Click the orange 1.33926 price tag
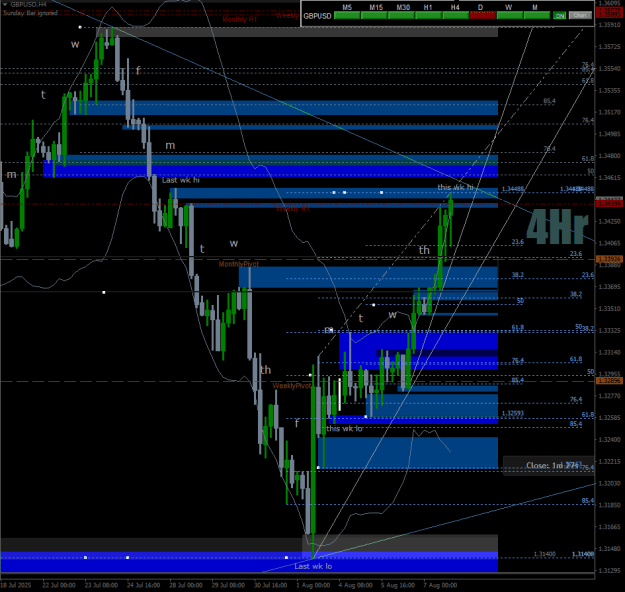 tap(610, 259)
